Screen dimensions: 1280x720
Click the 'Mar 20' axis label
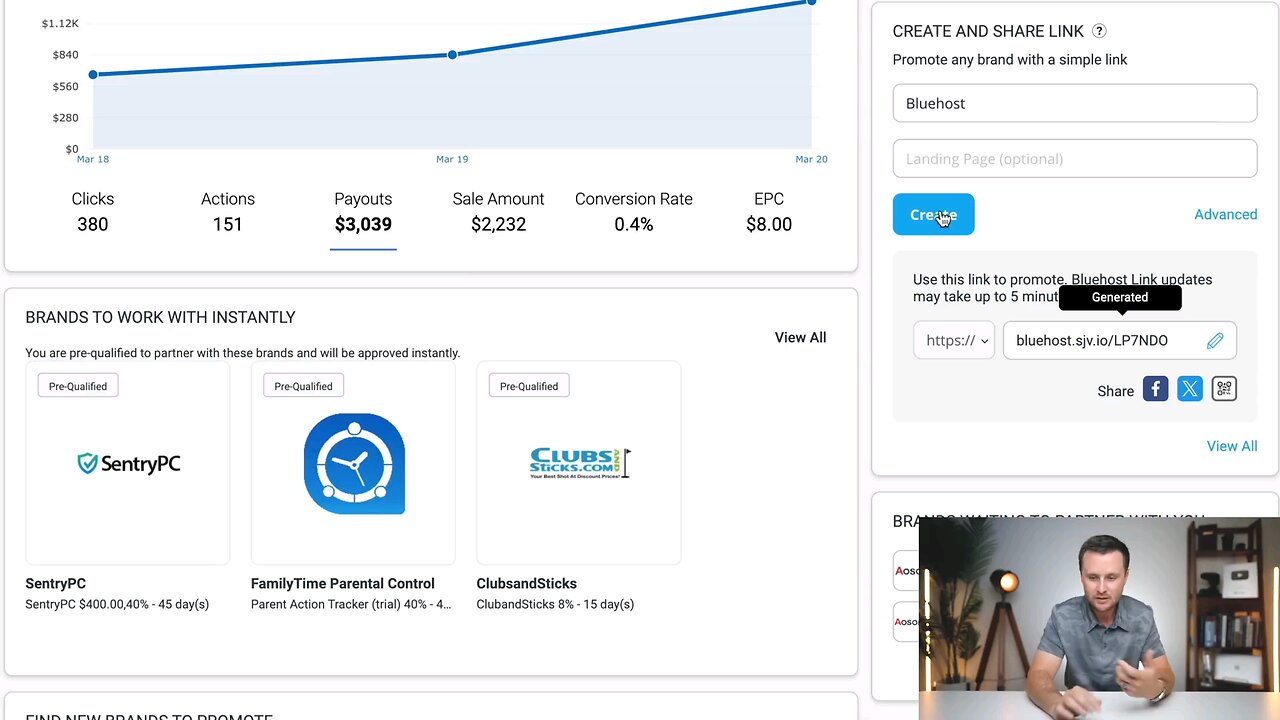coord(811,159)
